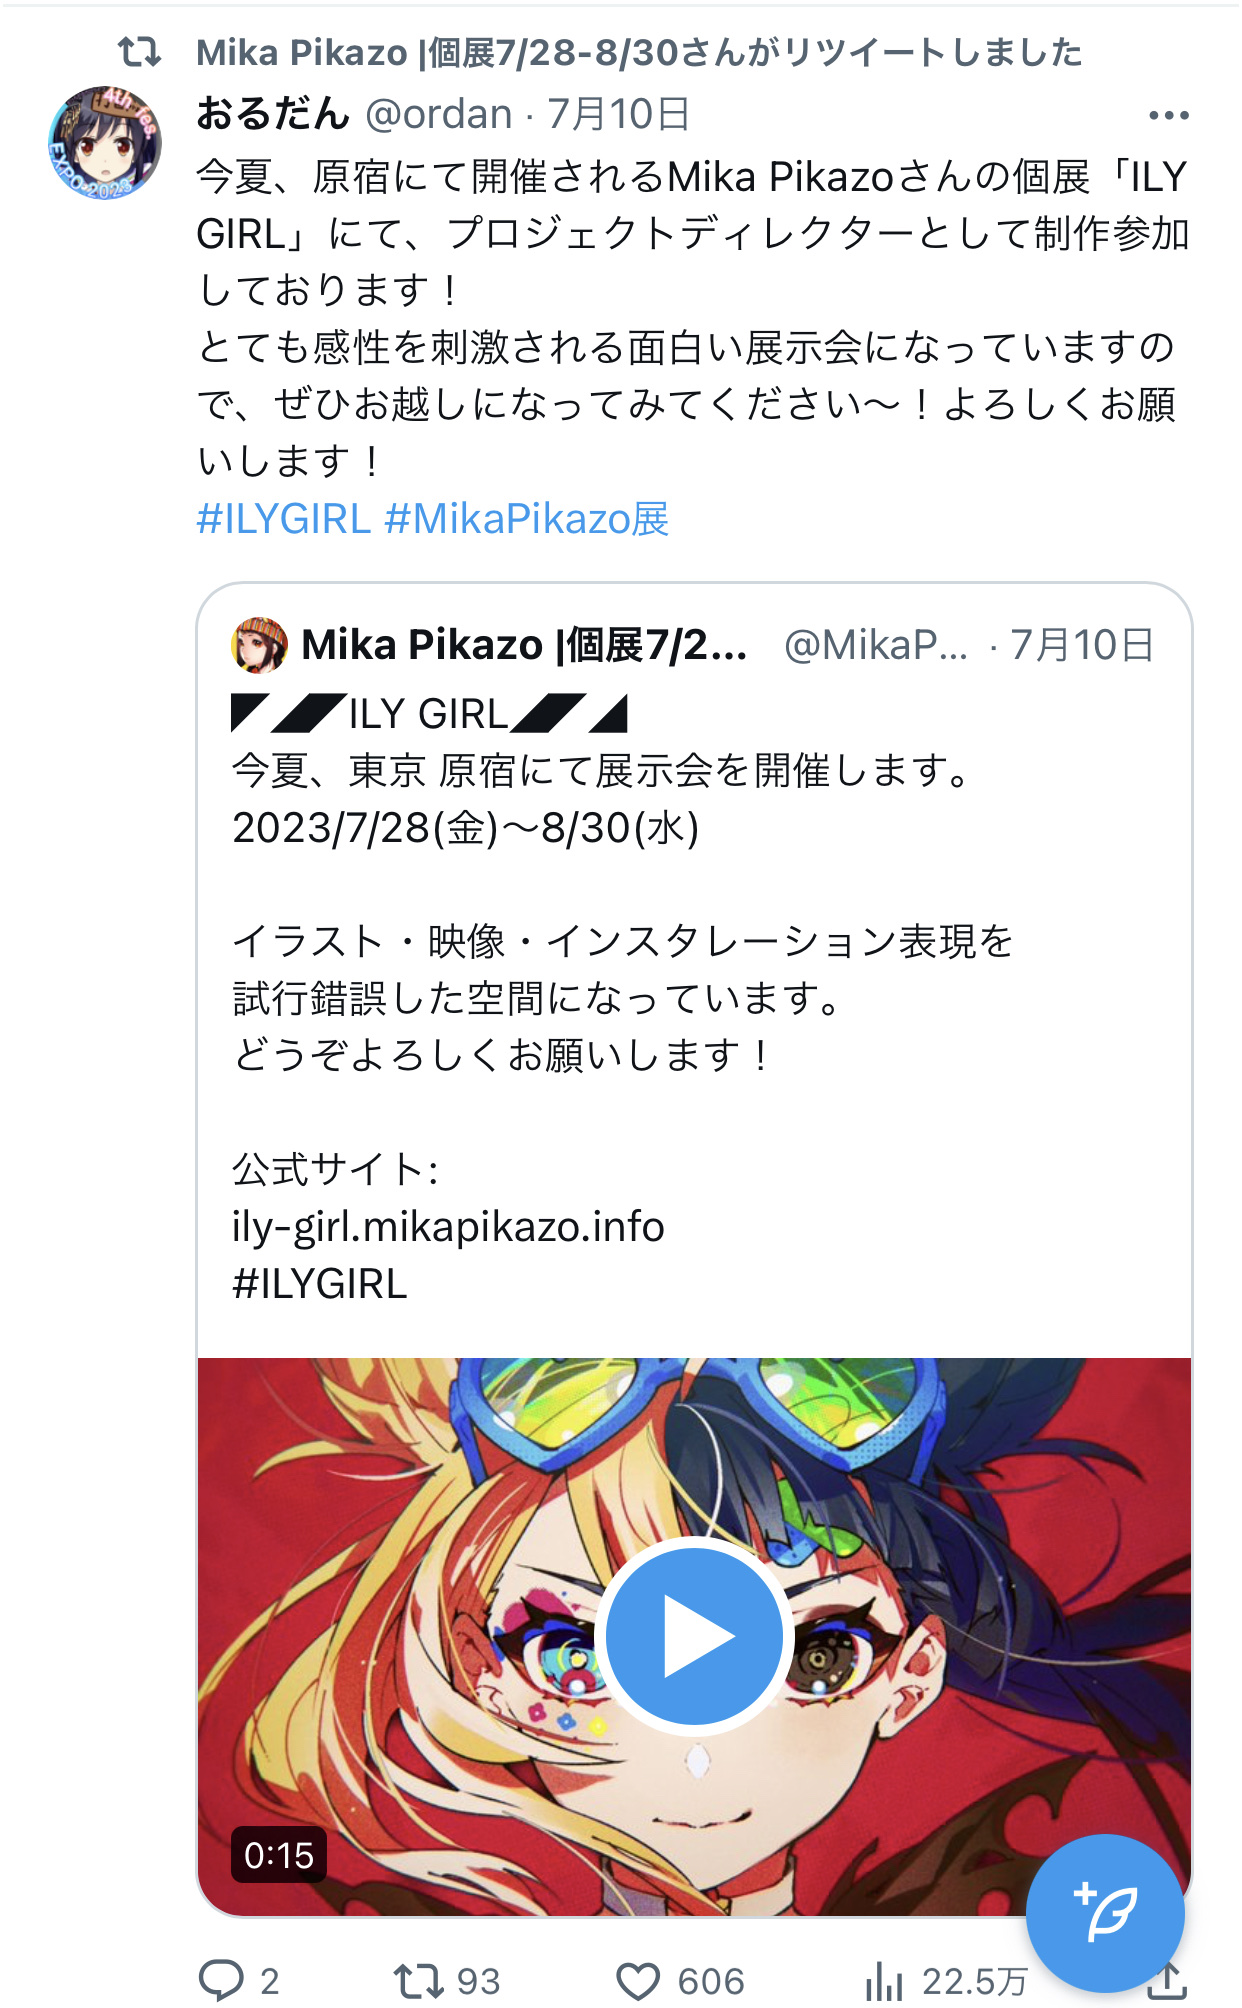This screenshot has height=2008, width=1242.
Task: Open the quoted tweet's #ILYGIRL hashtag line
Action: point(320,1284)
